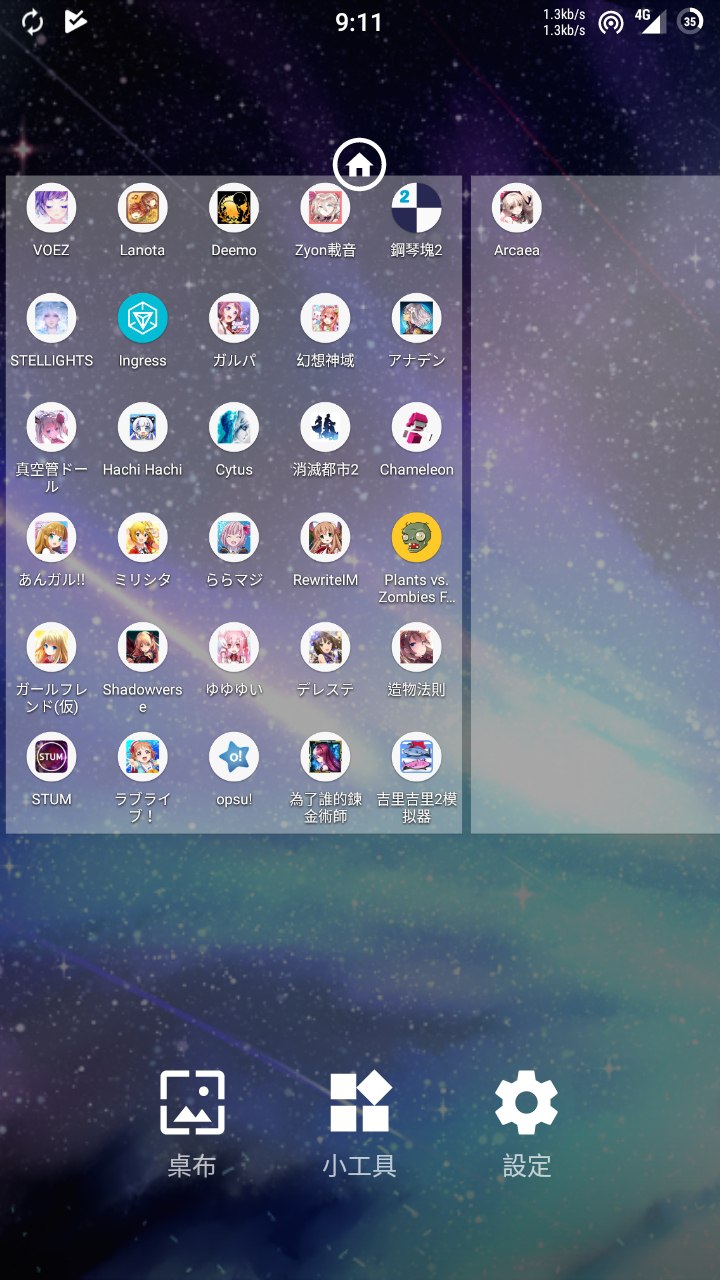Set default home page with house icon
The width and height of the screenshot is (720, 1280).
click(x=360, y=164)
